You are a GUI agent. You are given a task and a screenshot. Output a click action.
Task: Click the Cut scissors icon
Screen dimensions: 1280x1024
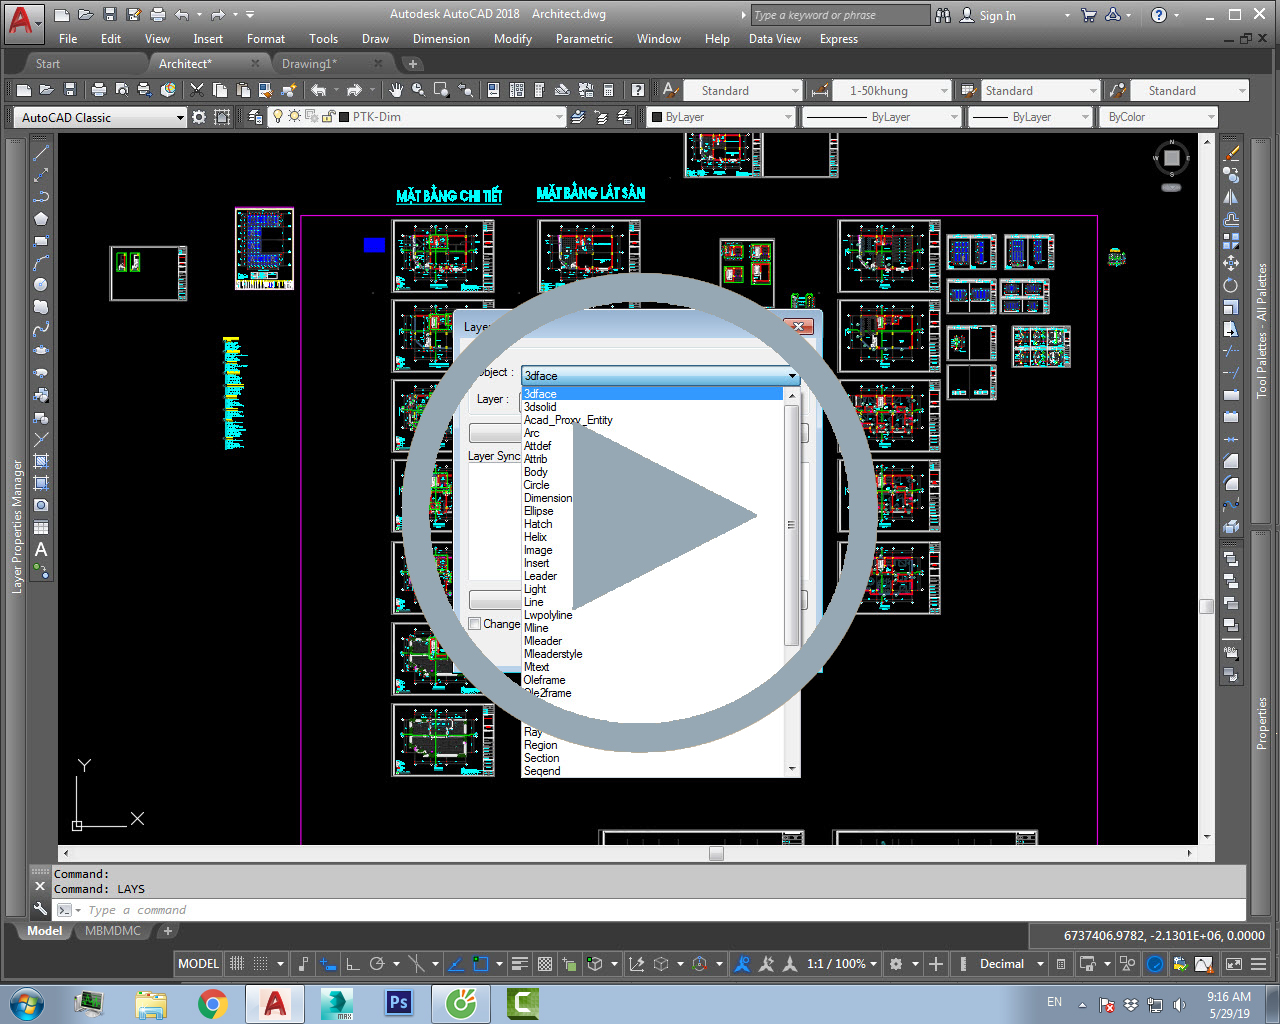tap(197, 90)
